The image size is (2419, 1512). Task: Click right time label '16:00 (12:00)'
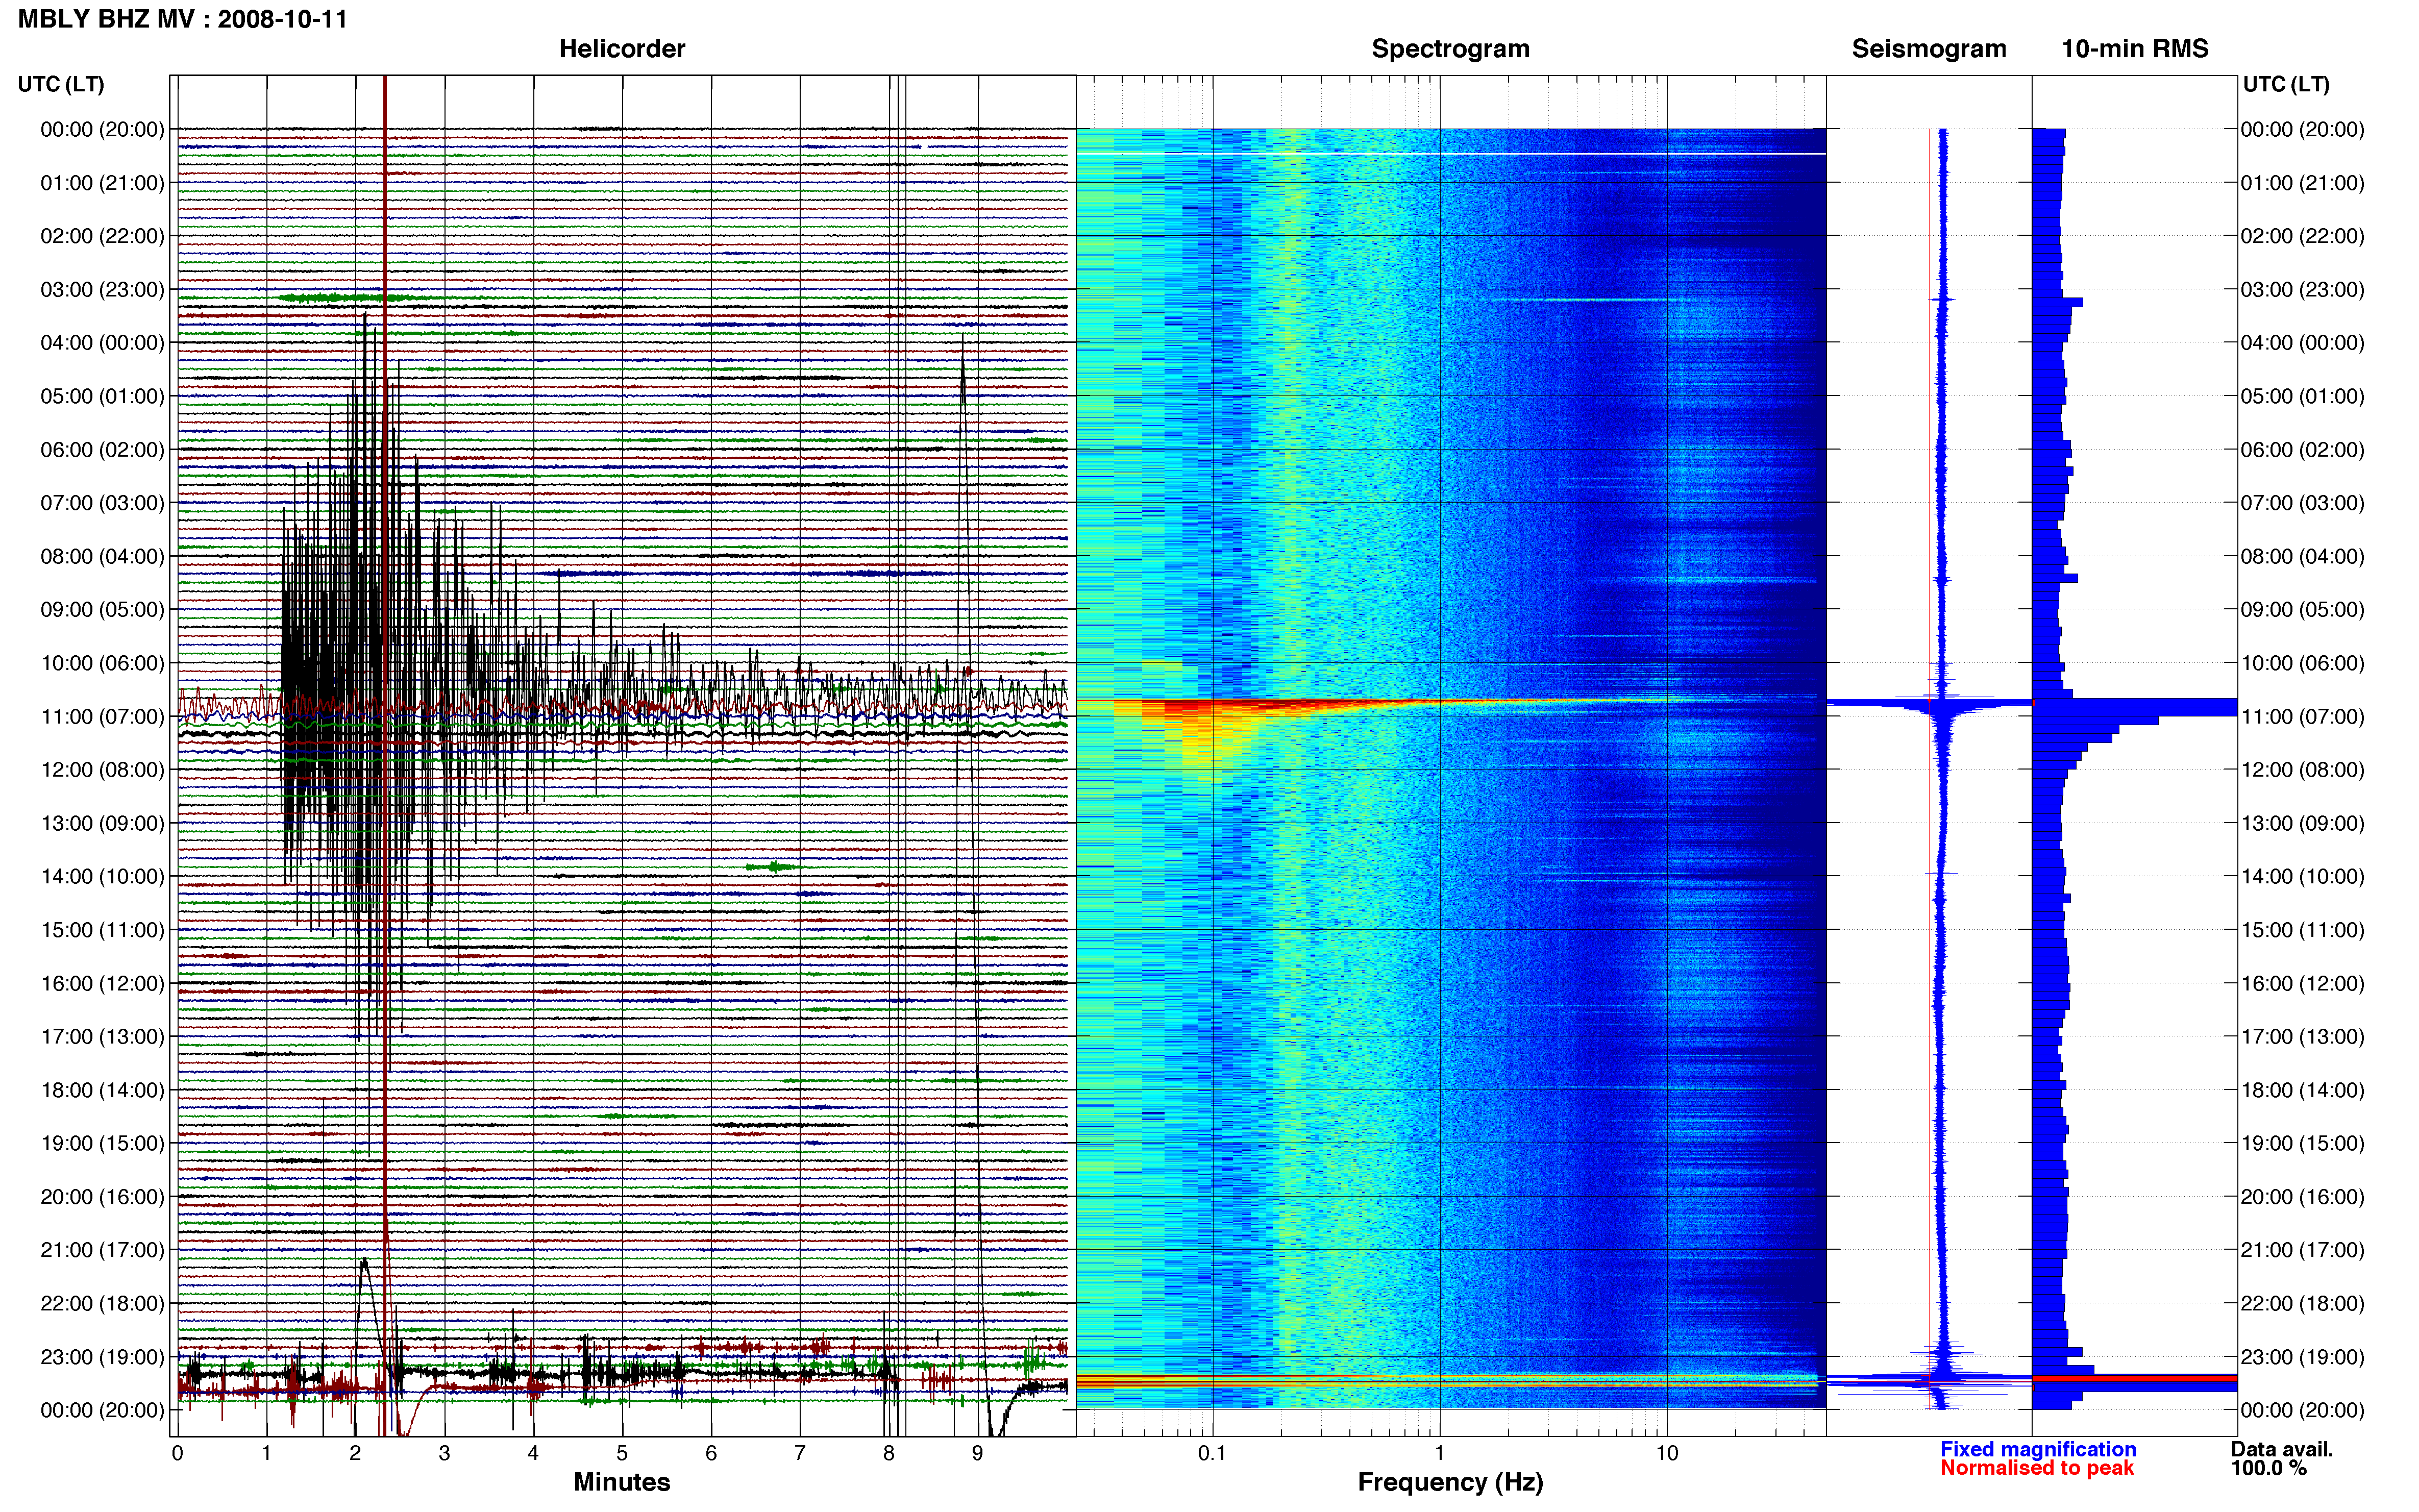click(2302, 984)
